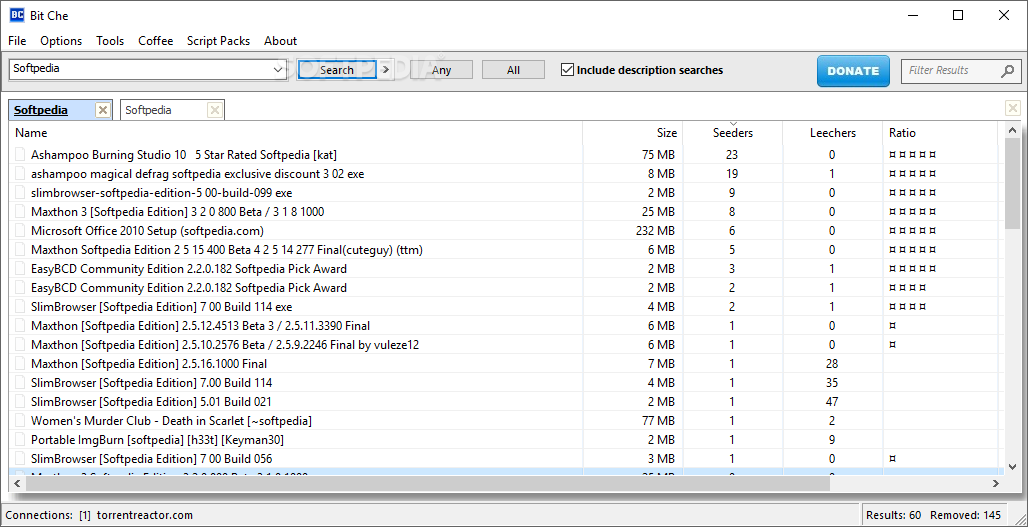Open the Coffee menu
Image resolution: width=1028 pixels, height=527 pixels.
pyautogui.click(x=155, y=41)
